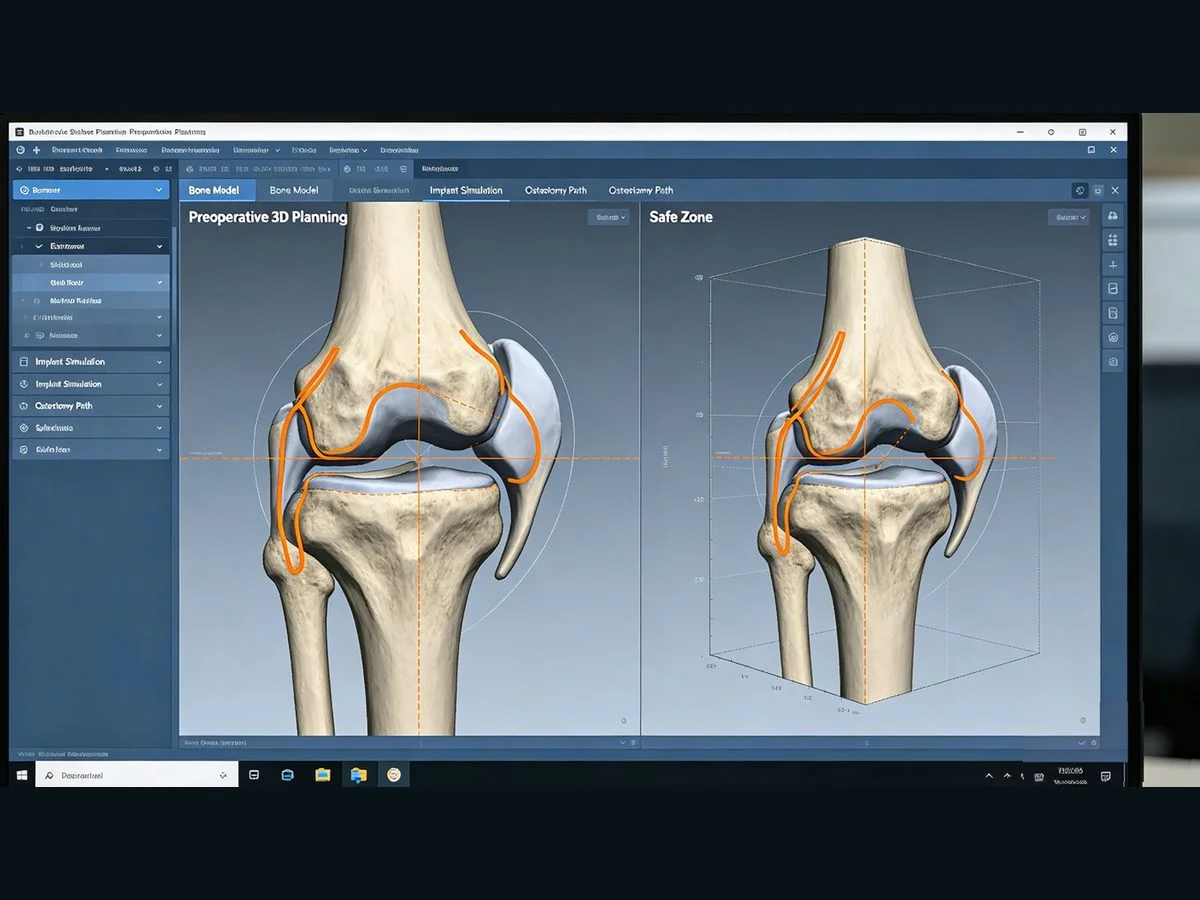Screen dimensions: 1200x900
Task: Click the plus icon in the top toolbar
Action: pyautogui.click(x=37, y=150)
